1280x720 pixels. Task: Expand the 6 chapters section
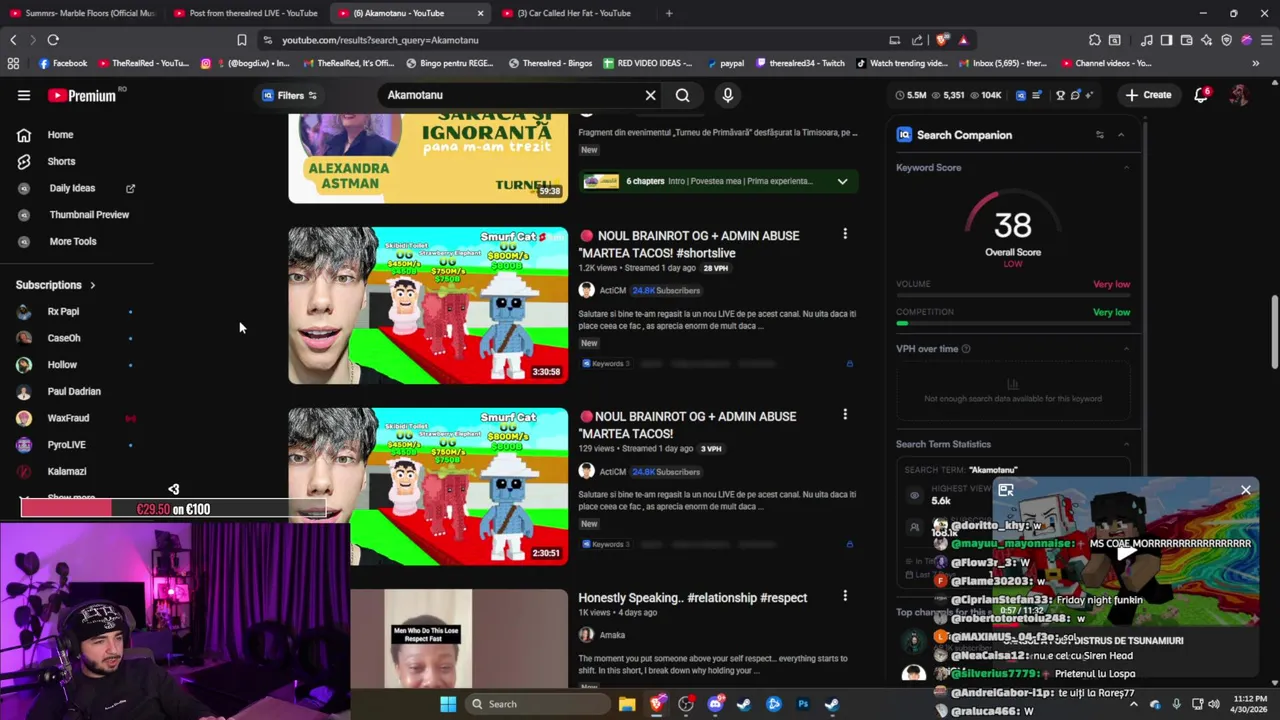coord(842,181)
